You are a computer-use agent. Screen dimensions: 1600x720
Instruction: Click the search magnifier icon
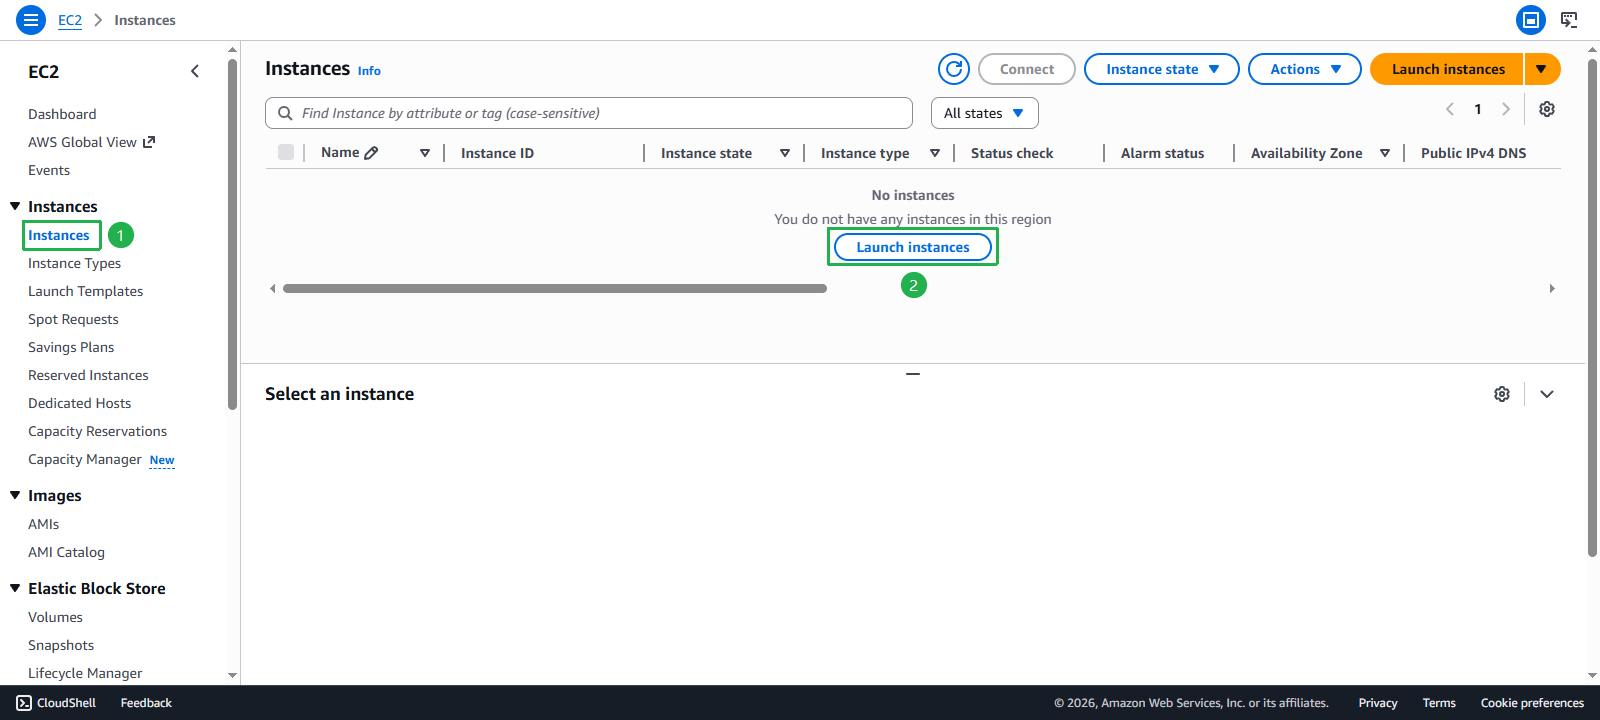tap(285, 113)
